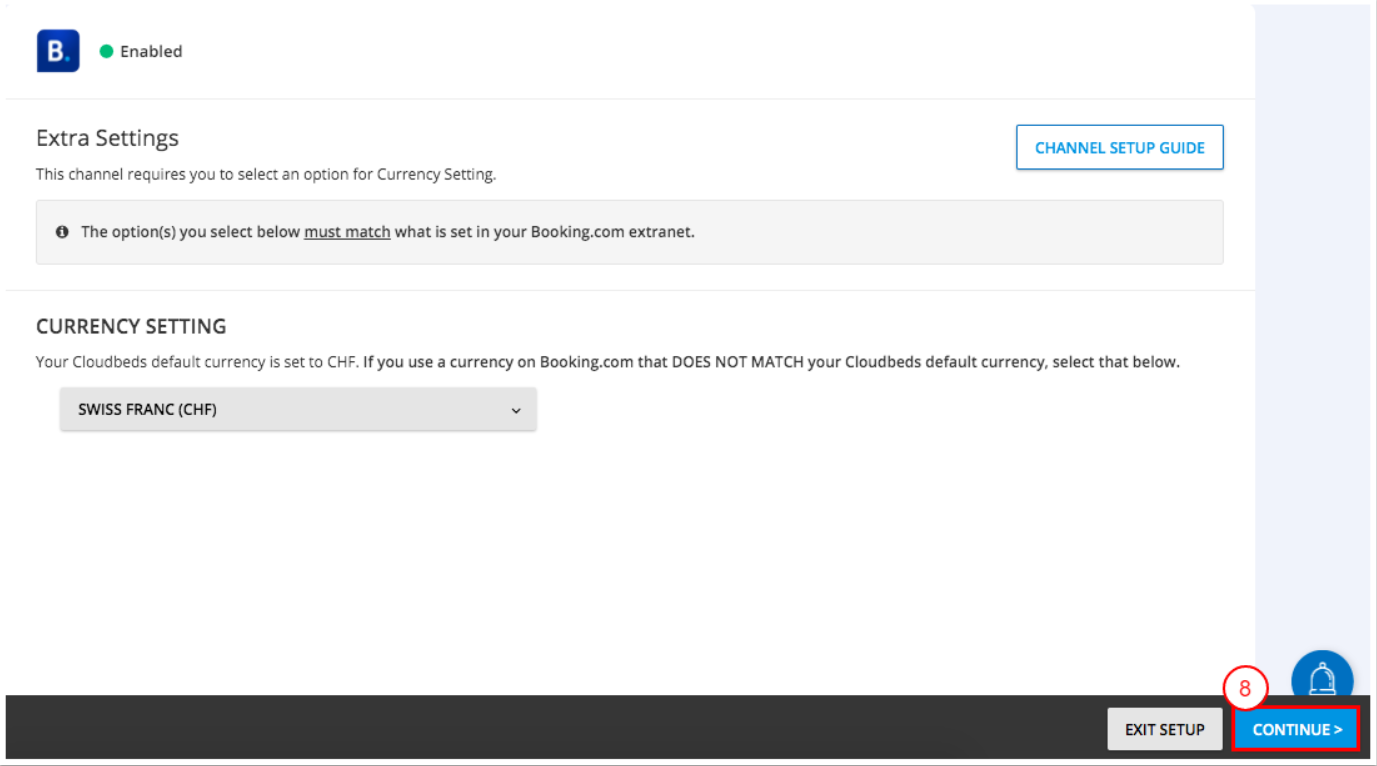
Task: Click the "Enabled" status label
Action: pyautogui.click(x=151, y=51)
